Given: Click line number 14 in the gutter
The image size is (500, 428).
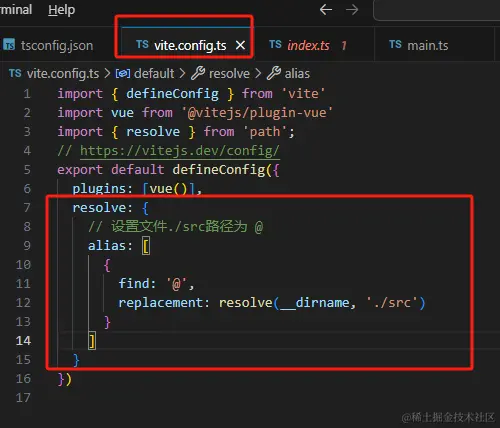Looking at the screenshot, I should click(23, 341).
